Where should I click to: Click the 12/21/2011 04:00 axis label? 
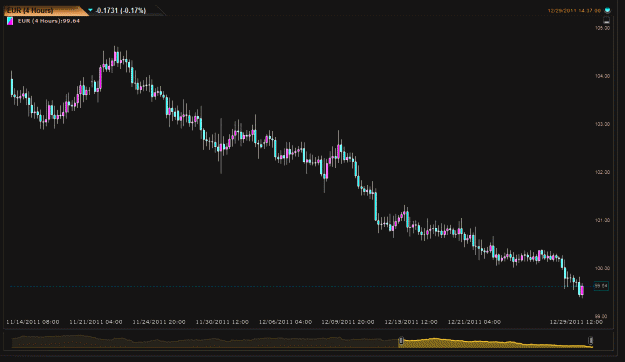[x=474, y=322]
